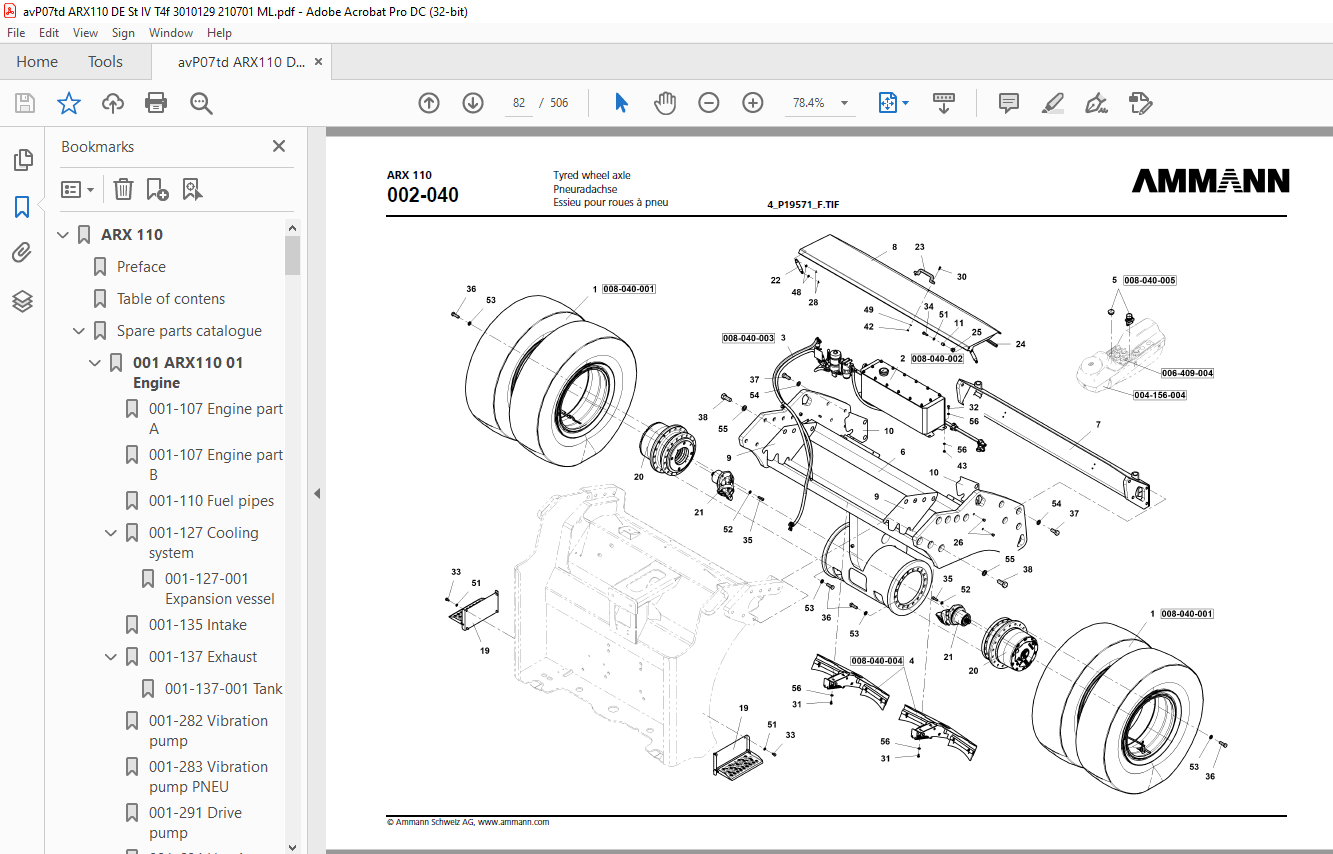Collapse 001 ARX110 01 Engine bookmark
The width and height of the screenshot is (1333, 854).
point(95,363)
